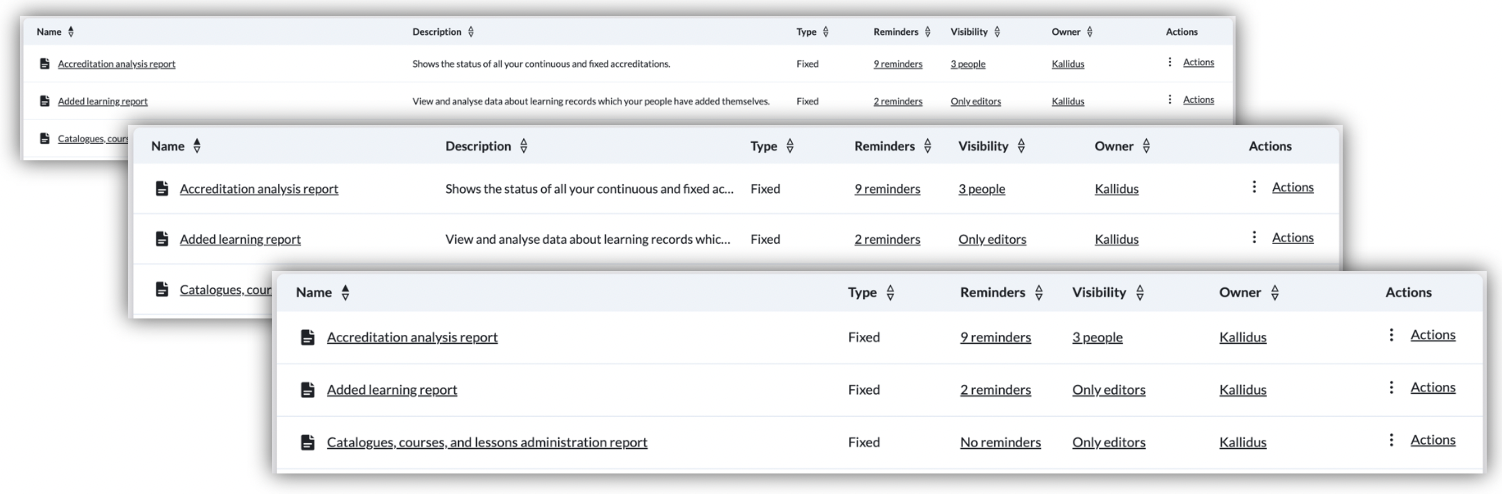Click document icon for Added learning report, front table
Image resolution: width=1502 pixels, height=494 pixels.
coord(308,390)
